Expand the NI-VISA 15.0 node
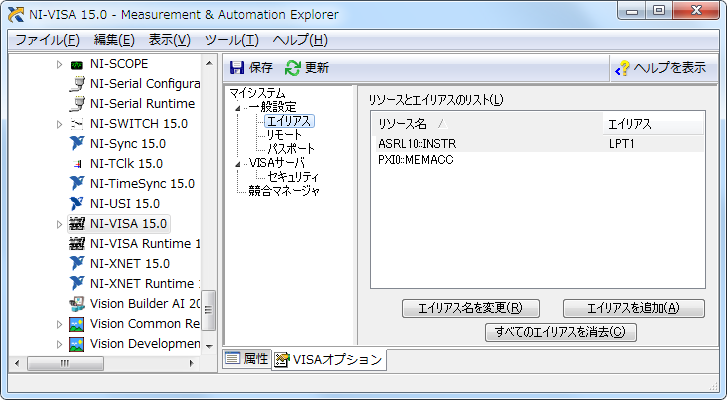The image size is (727, 400). [x=59, y=224]
